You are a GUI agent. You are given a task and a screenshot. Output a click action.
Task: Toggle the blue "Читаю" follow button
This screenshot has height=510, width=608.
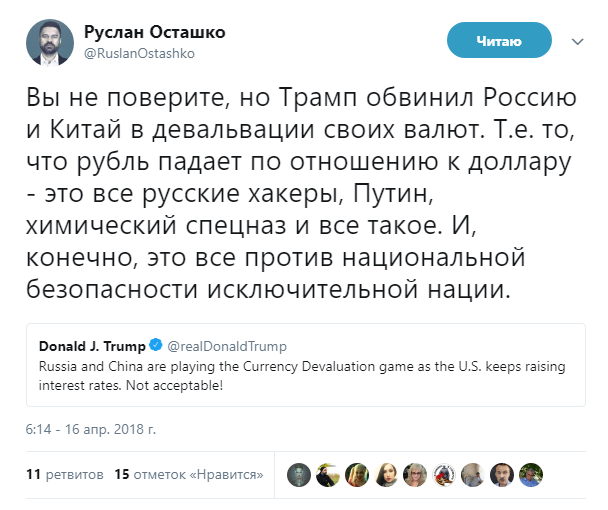498,41
